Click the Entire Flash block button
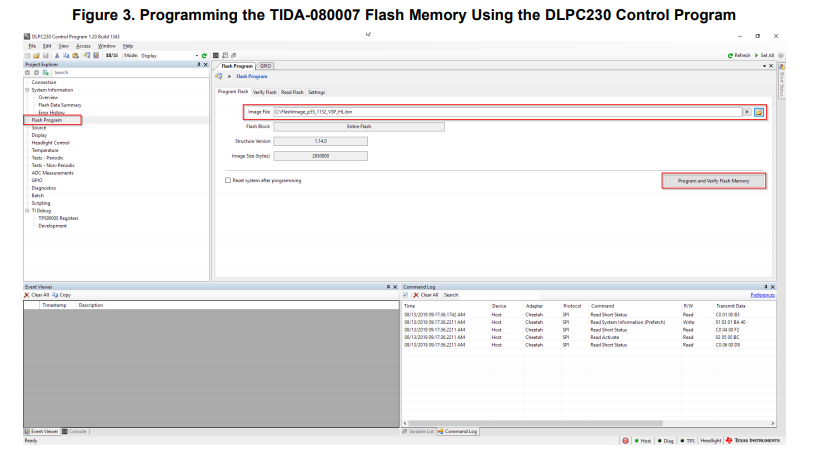The width and height of the screenshot is (813, 464). (359, 126)
